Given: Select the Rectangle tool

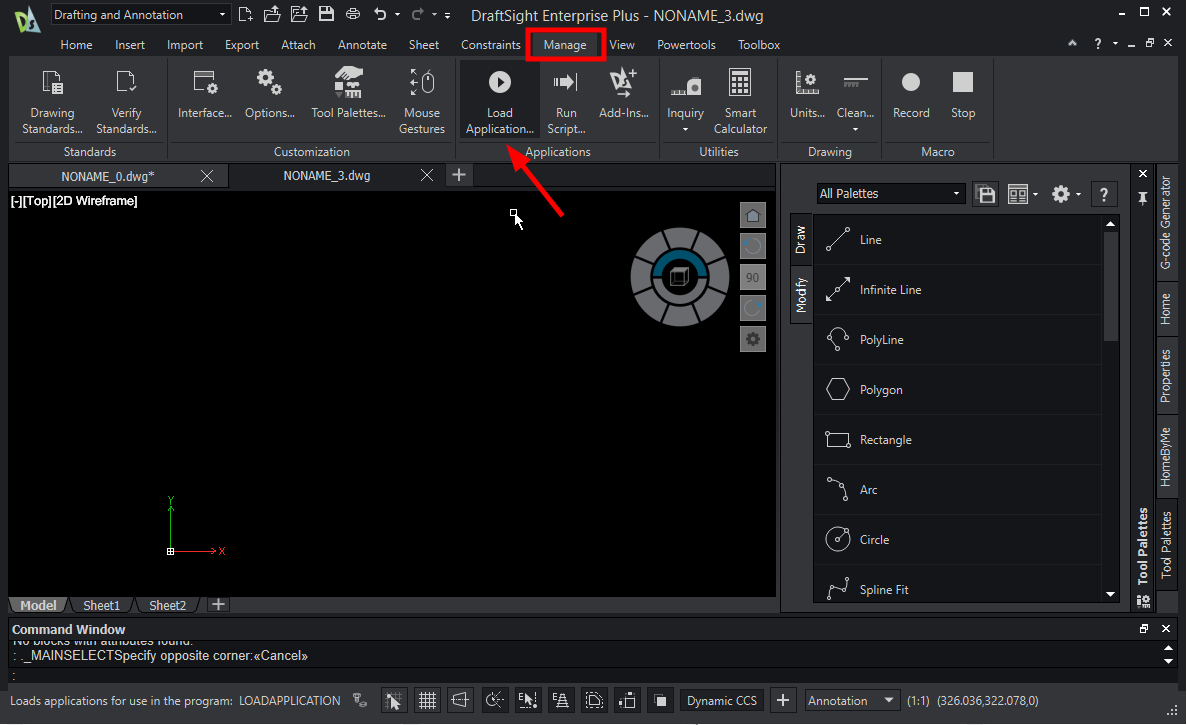Looking at the screenshot, I should tap(958, 440).
